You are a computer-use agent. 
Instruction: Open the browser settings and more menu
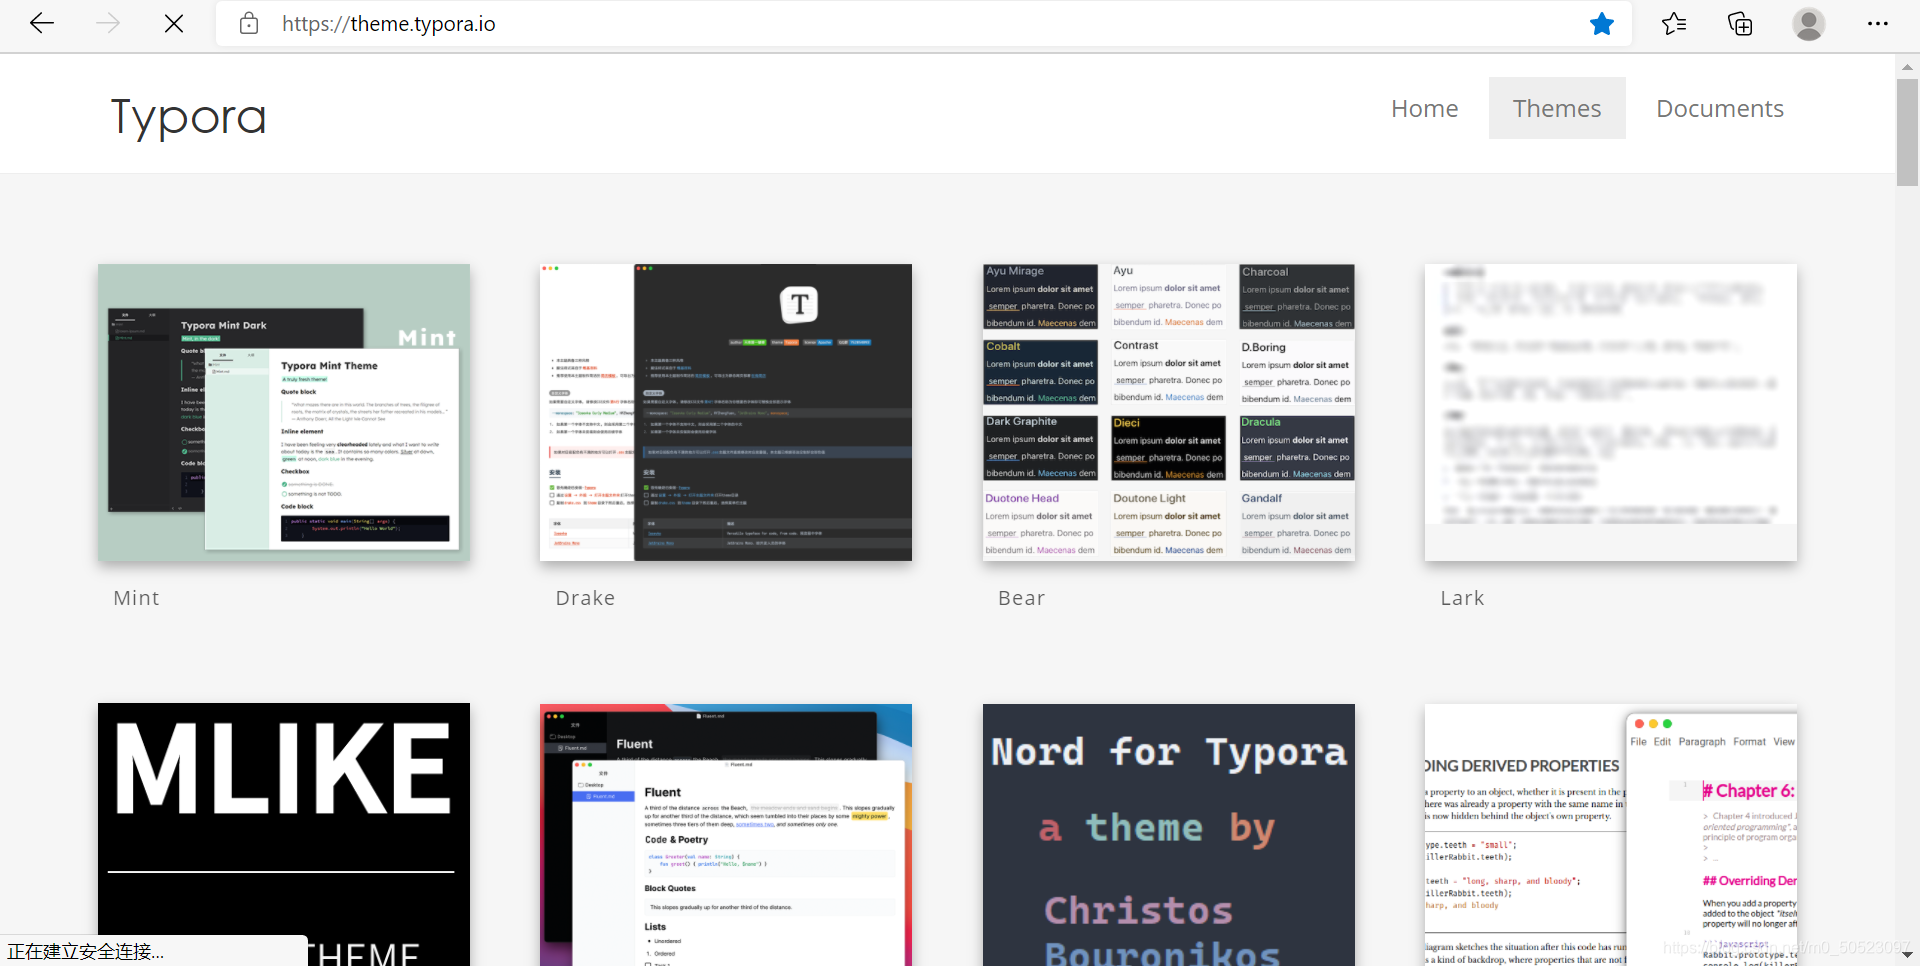pos(1878,23)
